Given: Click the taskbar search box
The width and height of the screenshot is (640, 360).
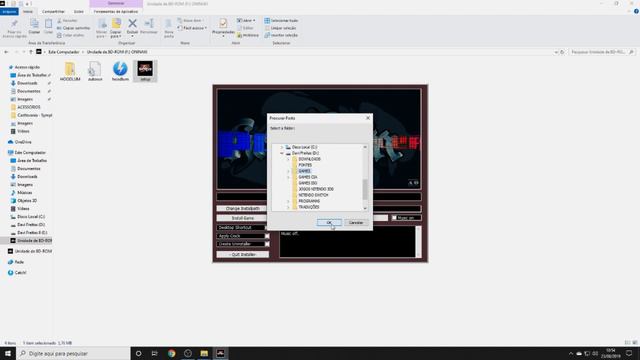Looking at the screenshot, I should (x=73, y=353).
